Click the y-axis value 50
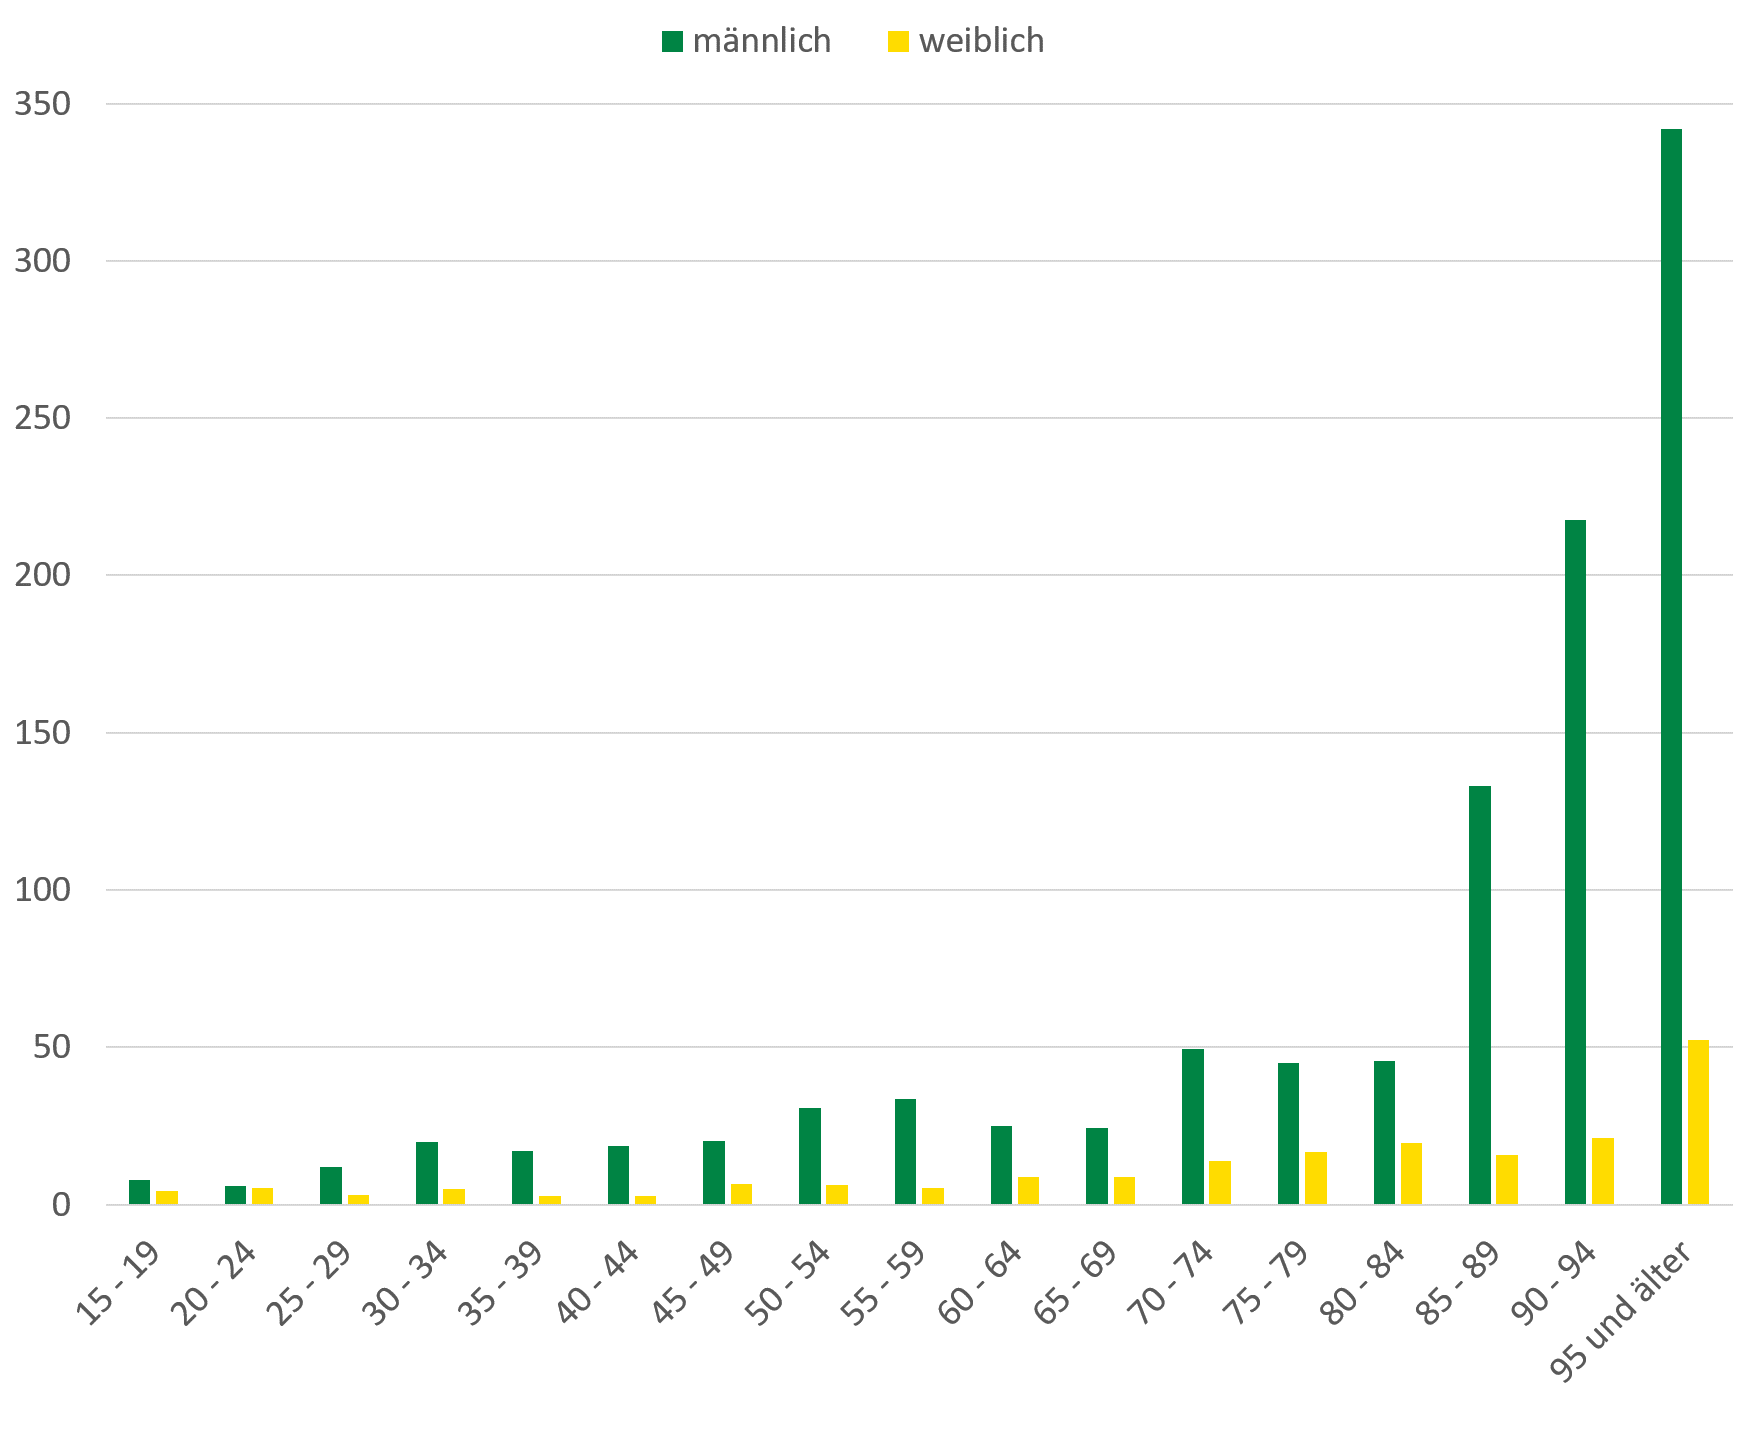Viewport: 1756px width, 1441px height. 53,1047
